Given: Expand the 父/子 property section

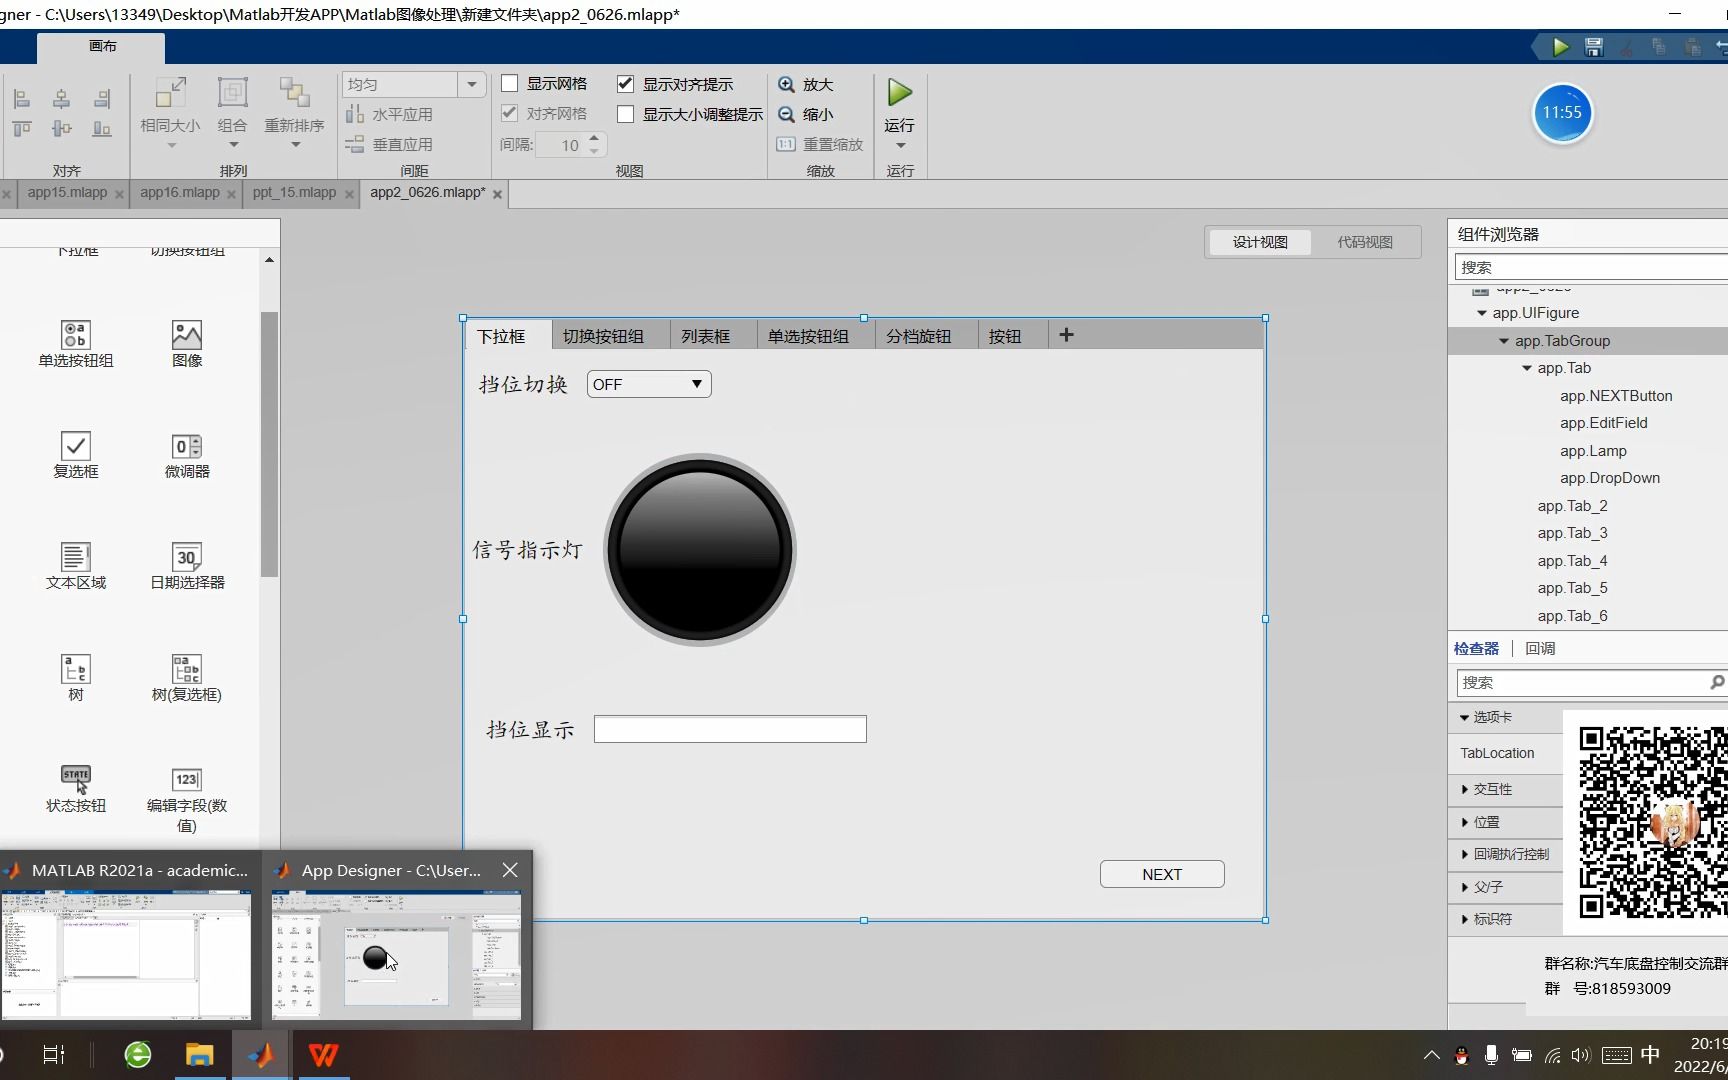Looking at the screenshot, I should point(1465,887).
